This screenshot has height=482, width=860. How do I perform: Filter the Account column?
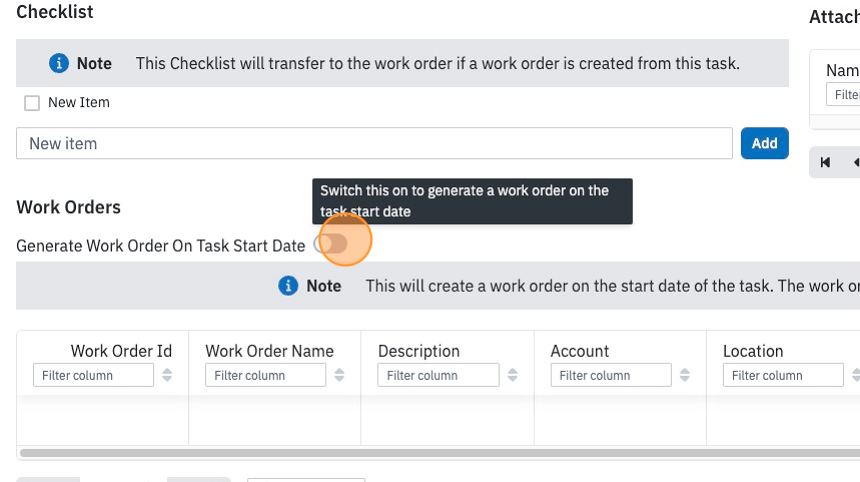(611, 375)
